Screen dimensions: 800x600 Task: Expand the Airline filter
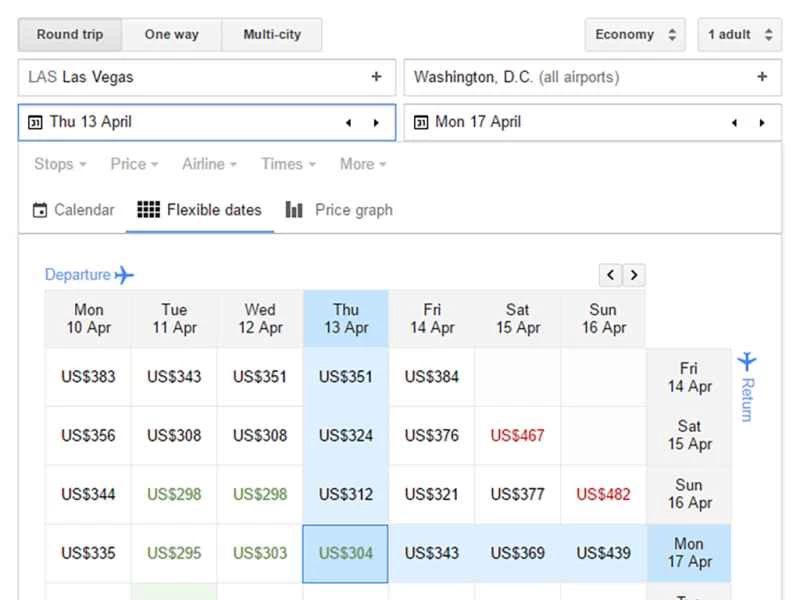tap(209, 164)
